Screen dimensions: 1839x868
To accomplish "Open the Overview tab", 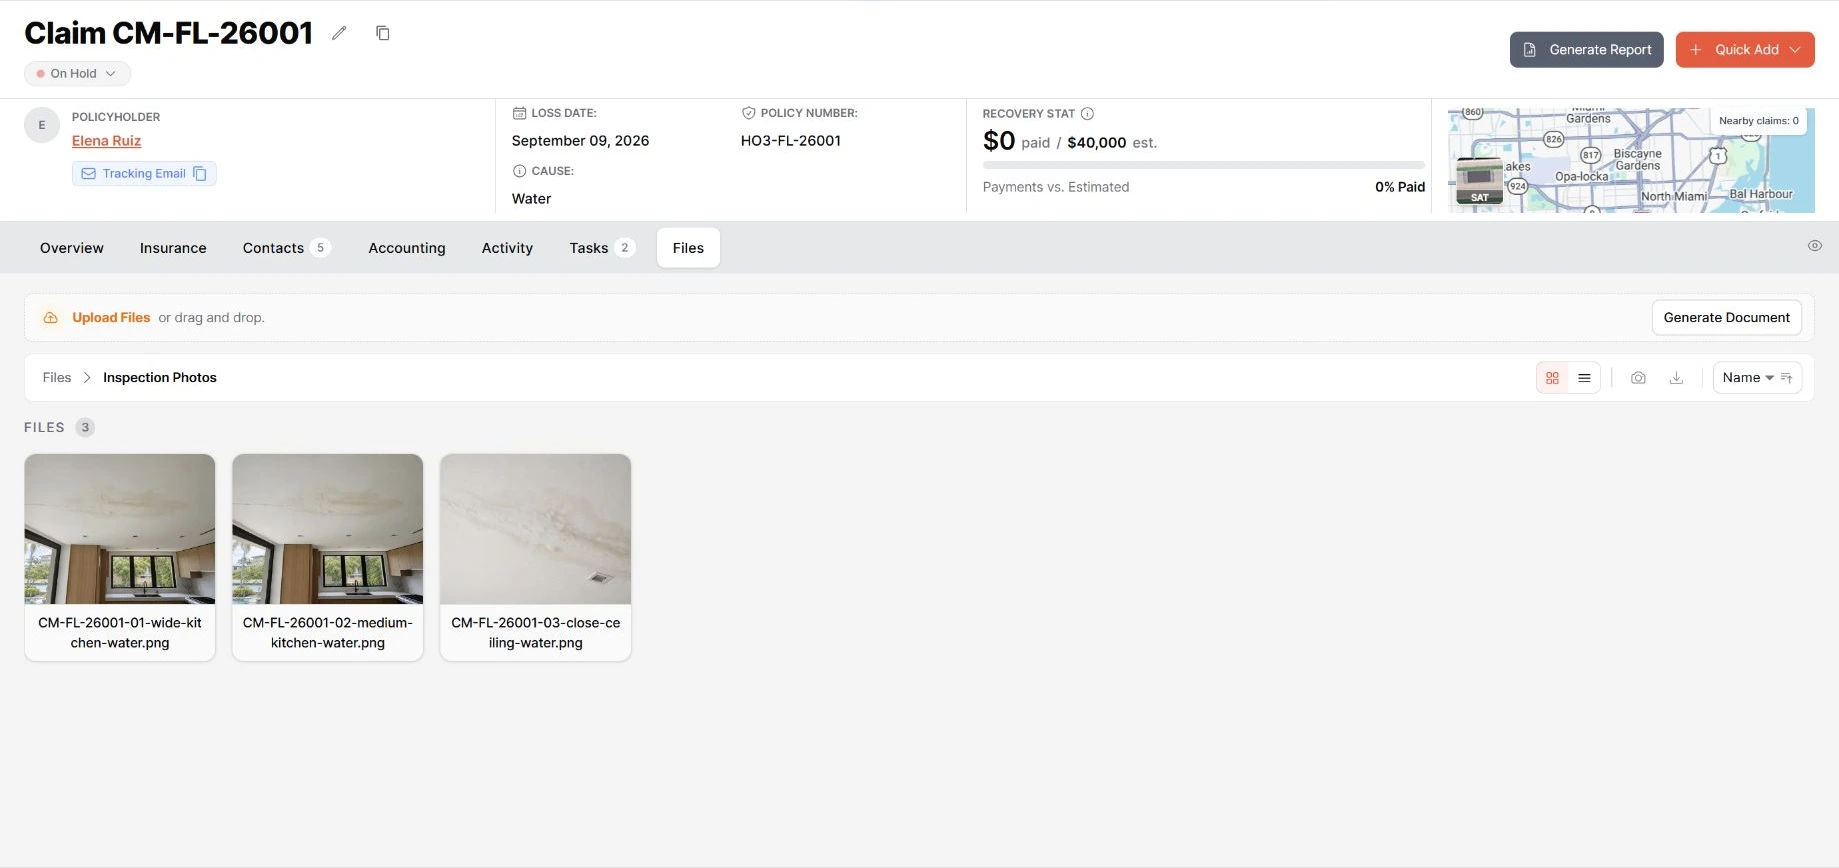I will click(72, 248).
